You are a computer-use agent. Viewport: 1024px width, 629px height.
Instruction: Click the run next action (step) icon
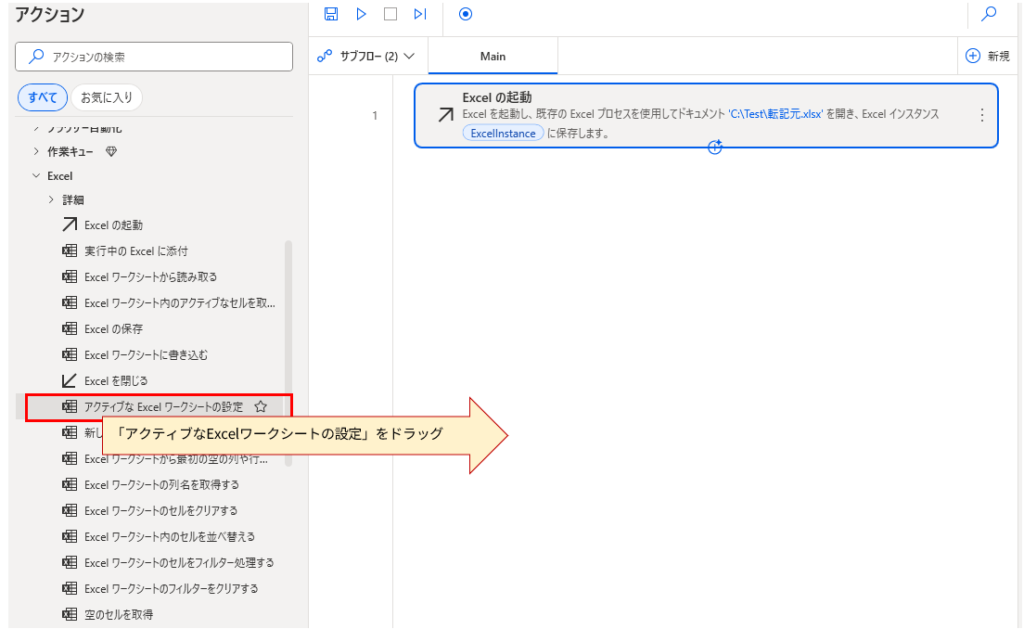[x=419, y=14]
